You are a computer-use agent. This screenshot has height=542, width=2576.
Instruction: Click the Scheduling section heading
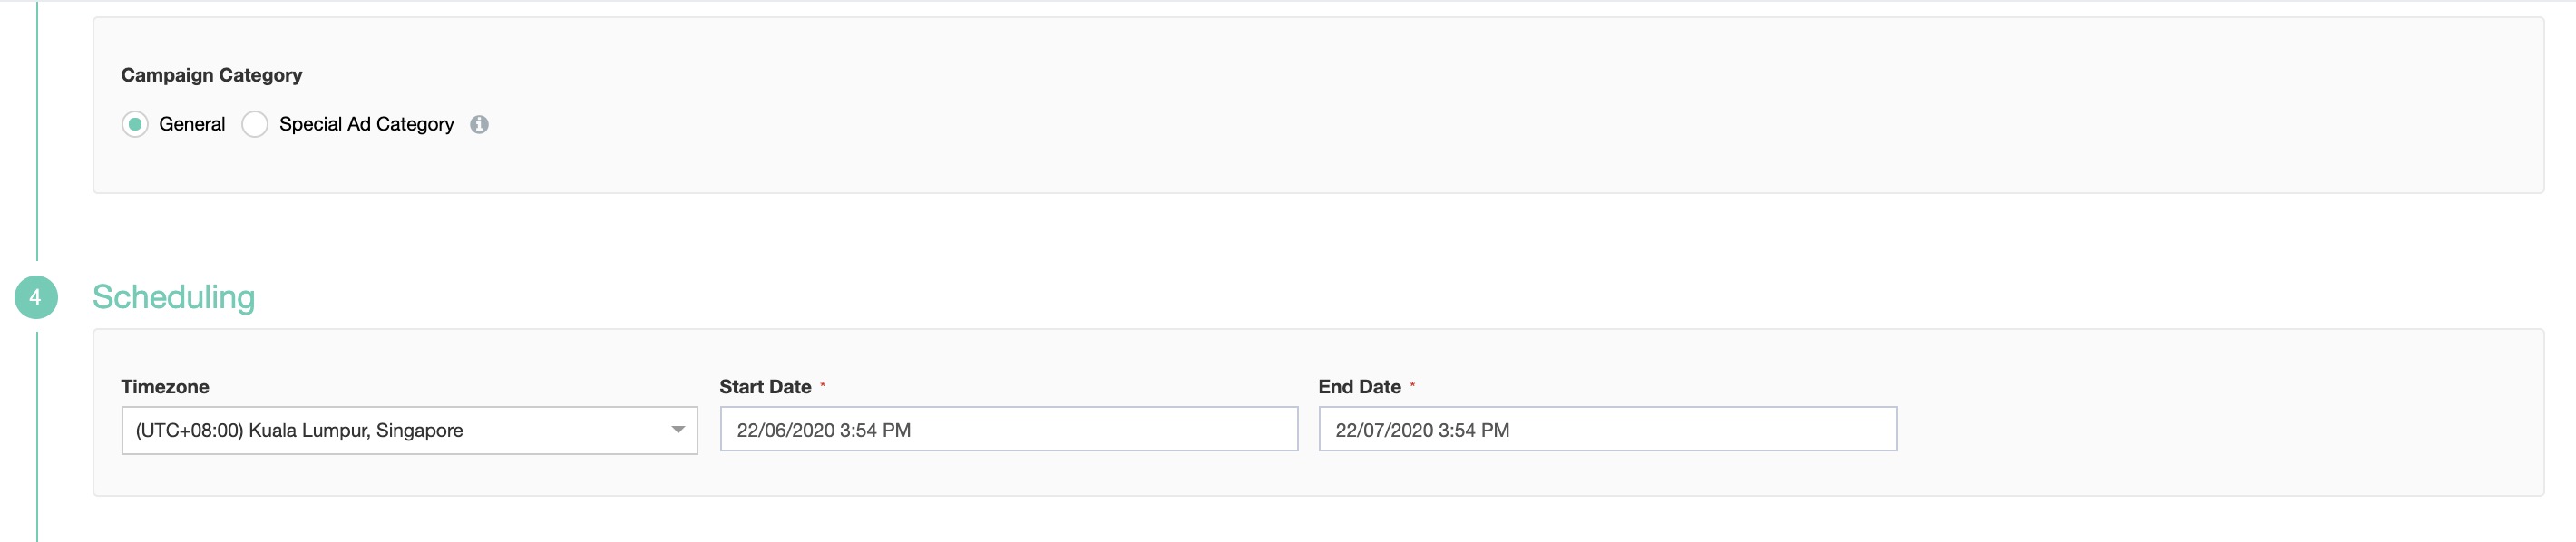point(174,297)
